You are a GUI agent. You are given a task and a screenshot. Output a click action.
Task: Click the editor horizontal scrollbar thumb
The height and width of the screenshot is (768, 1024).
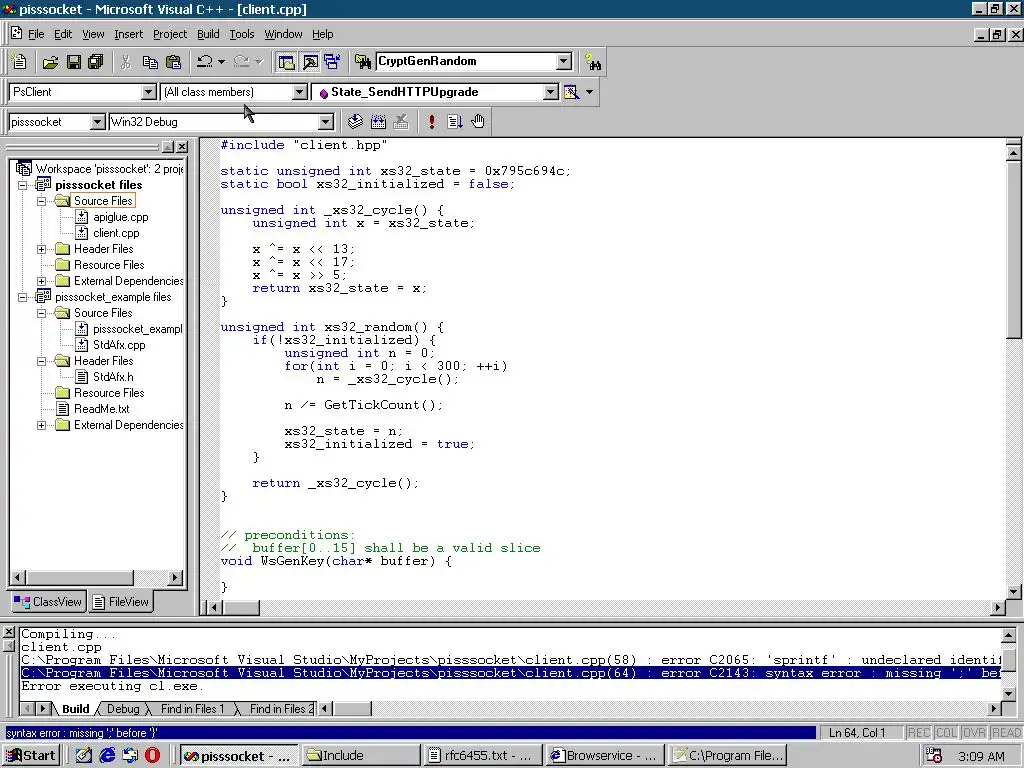click(x=241, y=607)
